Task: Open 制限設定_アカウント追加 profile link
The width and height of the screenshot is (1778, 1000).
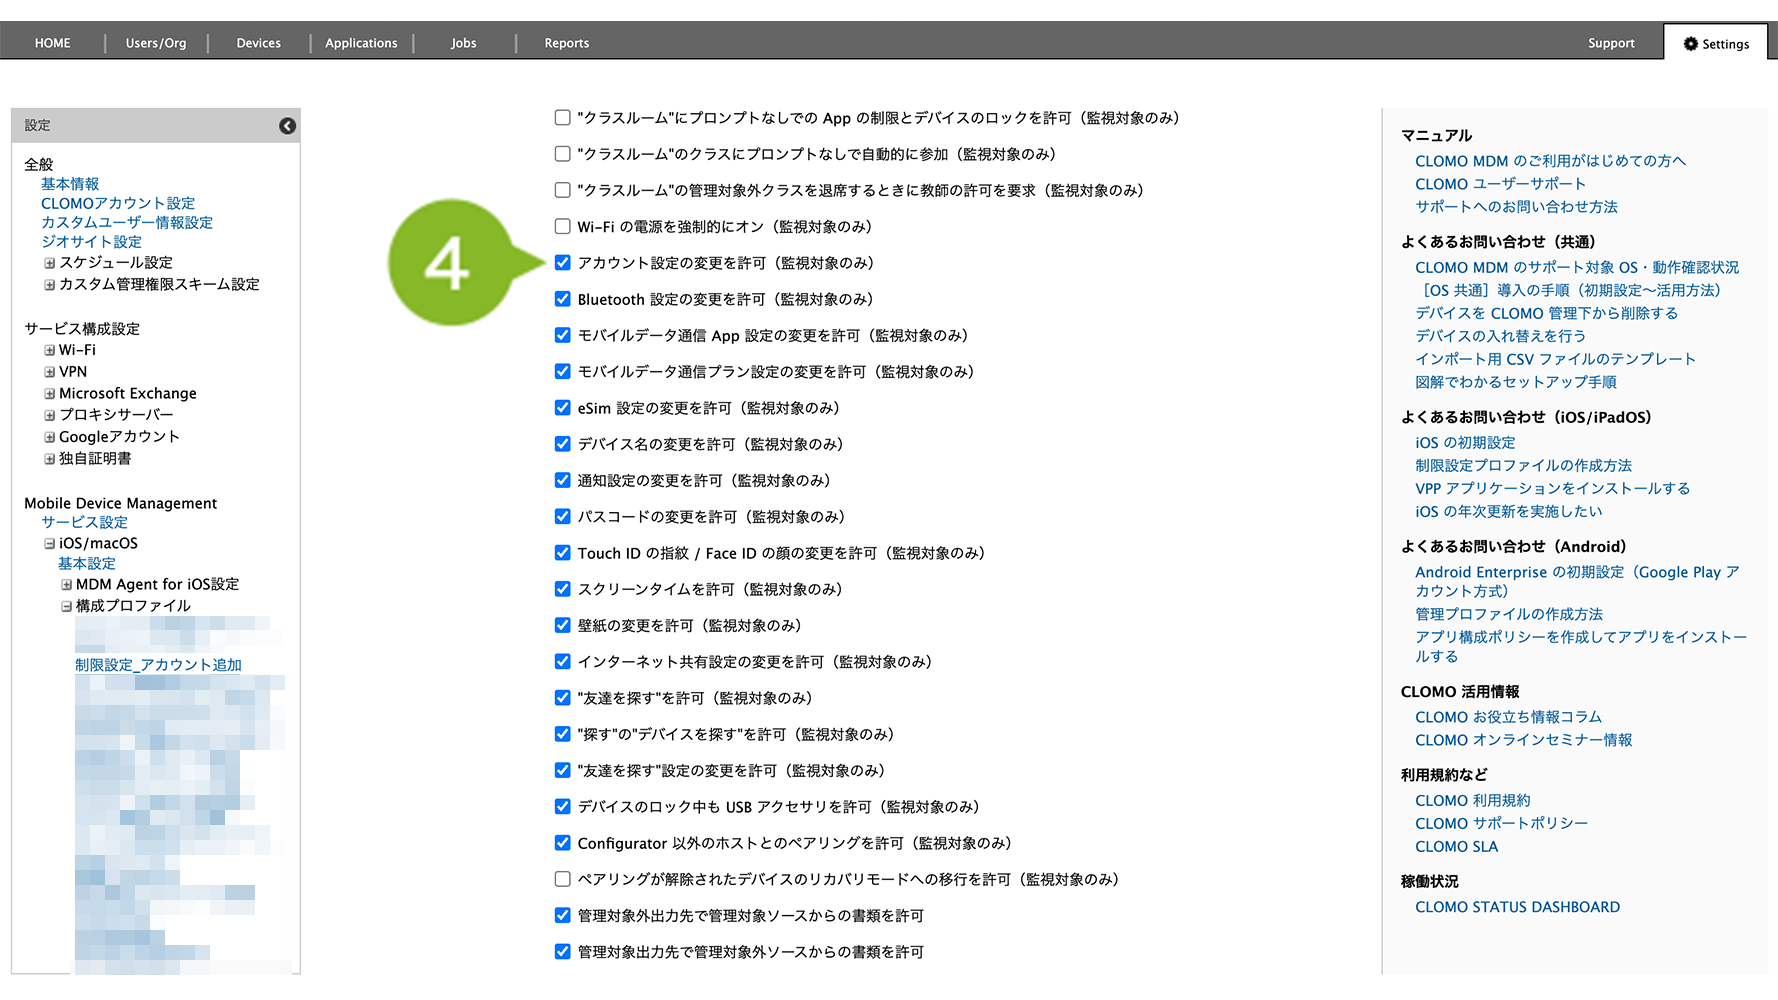Action: (x=158, y=665)
